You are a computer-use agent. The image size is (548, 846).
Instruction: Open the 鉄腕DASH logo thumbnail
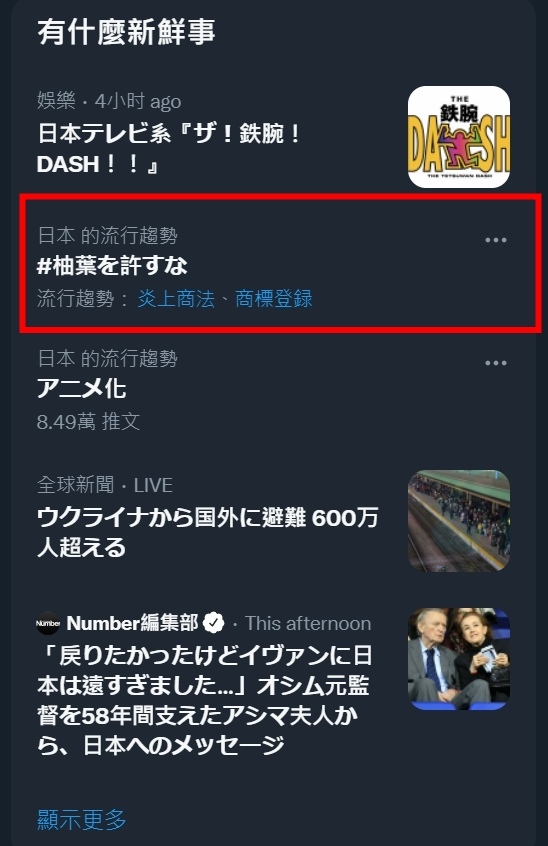459,137
